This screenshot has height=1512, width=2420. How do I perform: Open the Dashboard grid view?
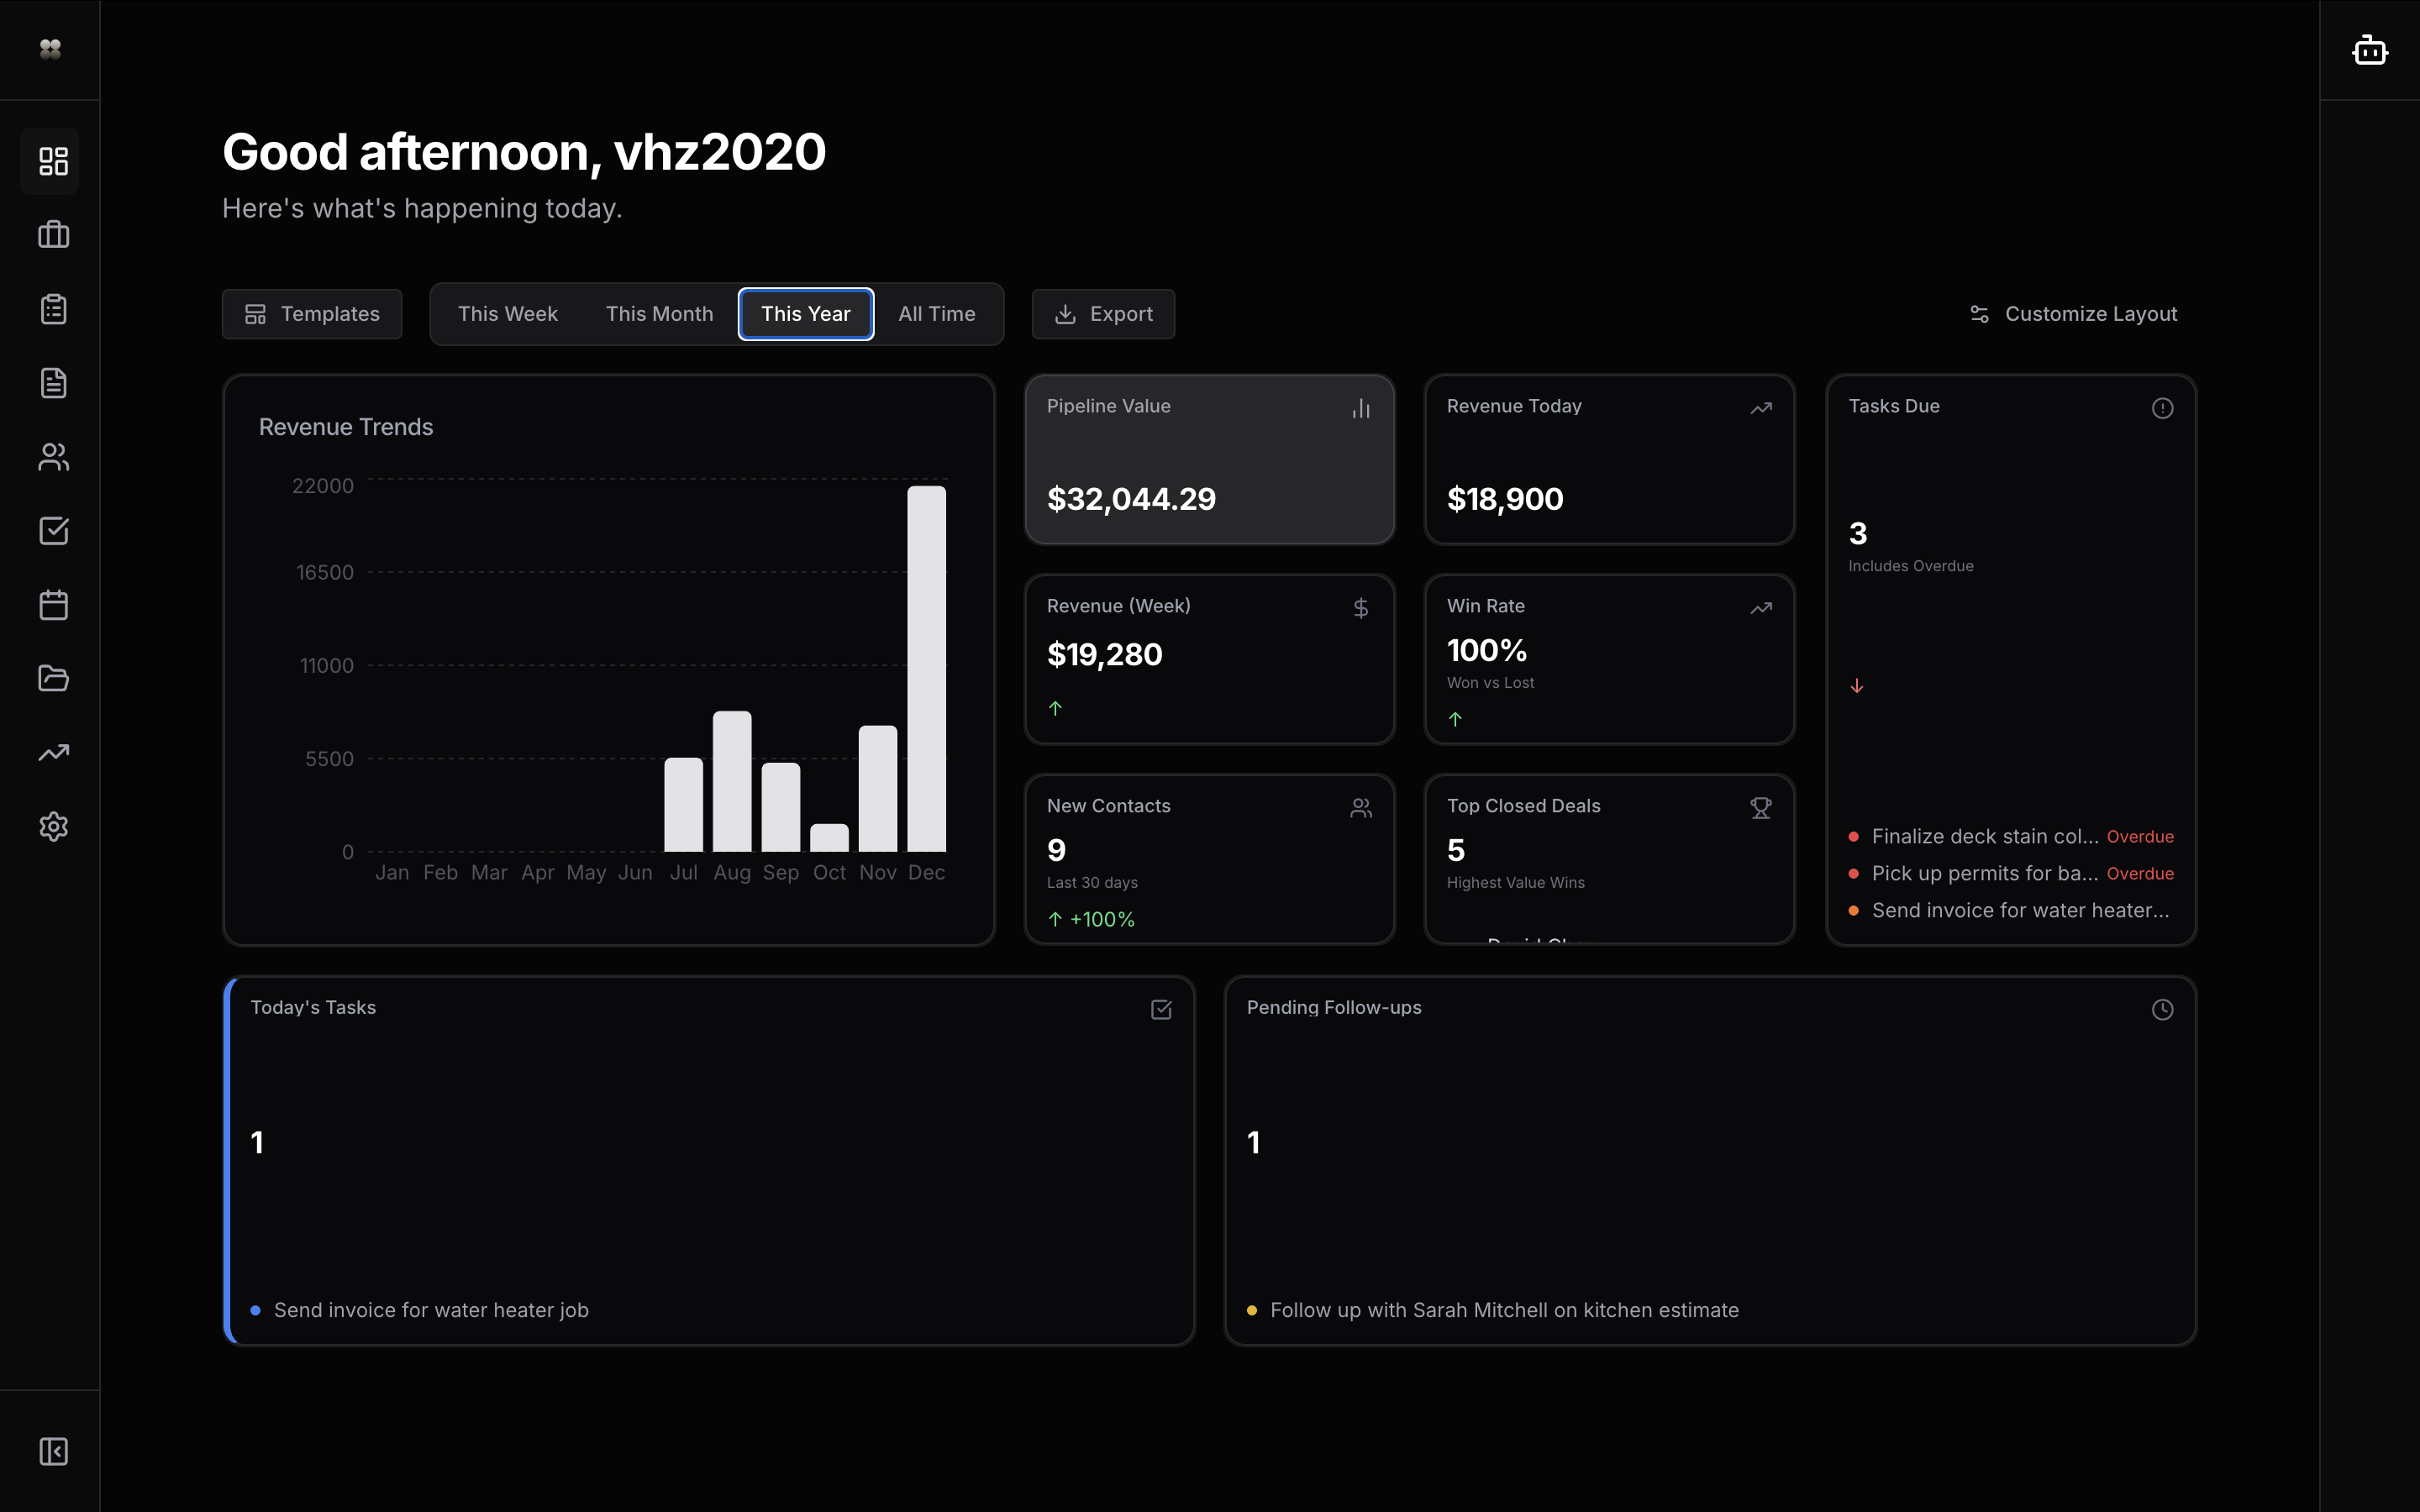tap(52, 160)
